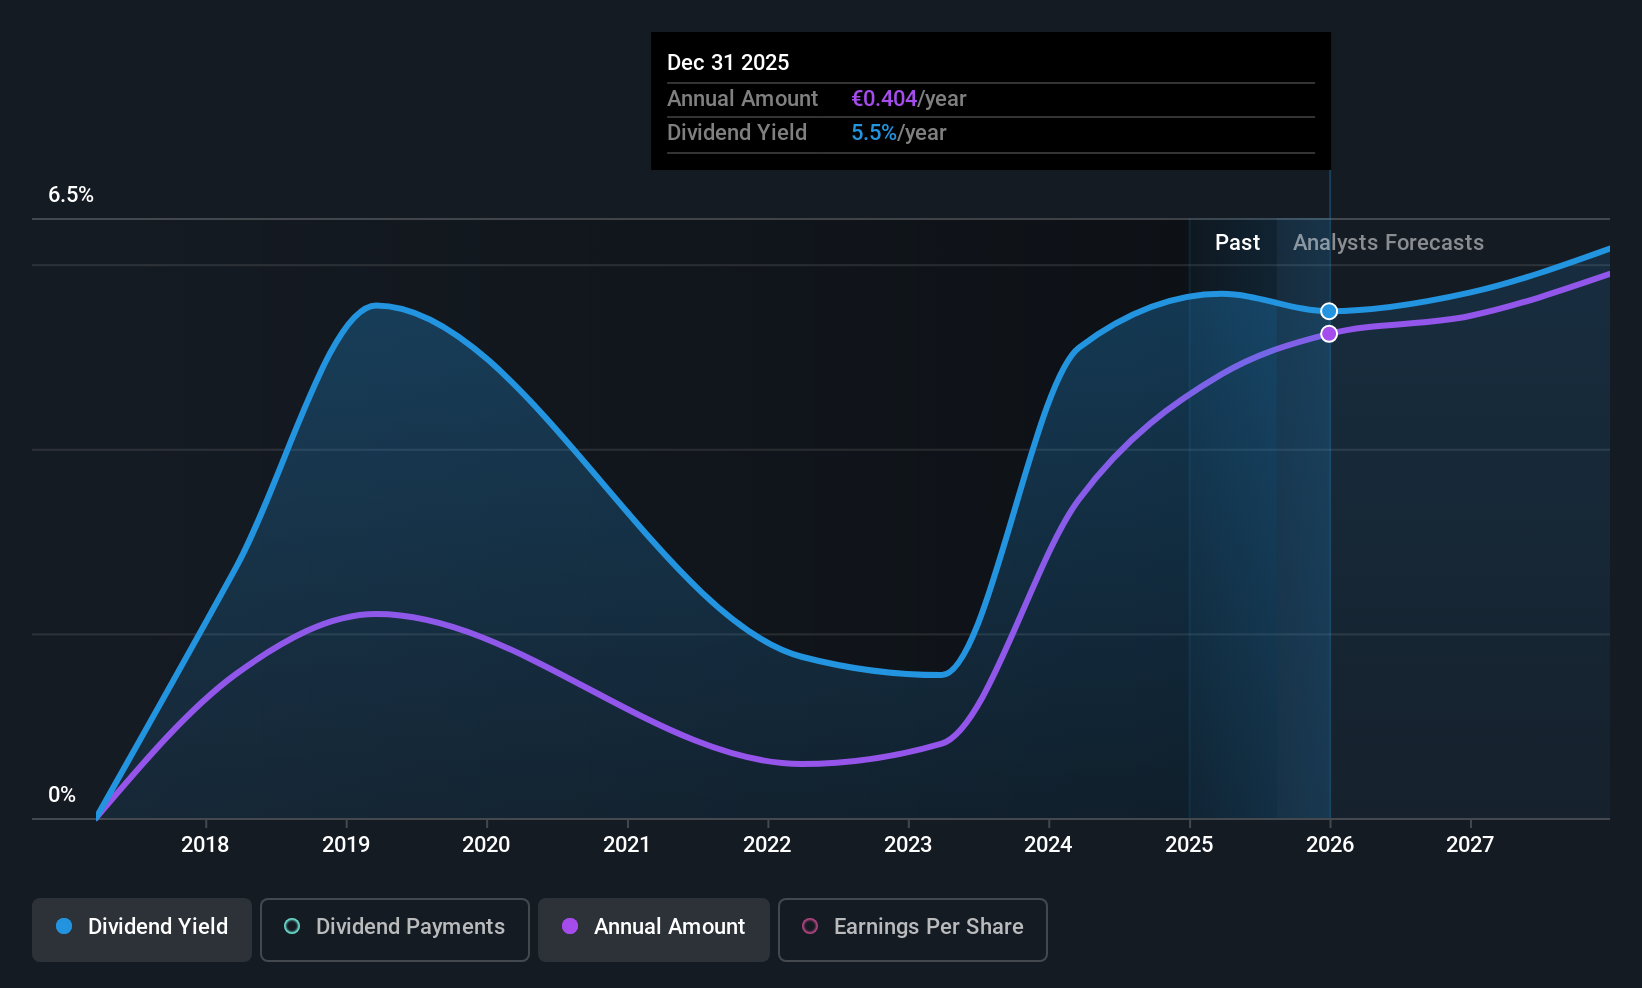The height and width of the screenshot is (988, 1642).
Task: Click the 2023 x-axis year label
Action: pyautogui.click(x=908, y=845)
